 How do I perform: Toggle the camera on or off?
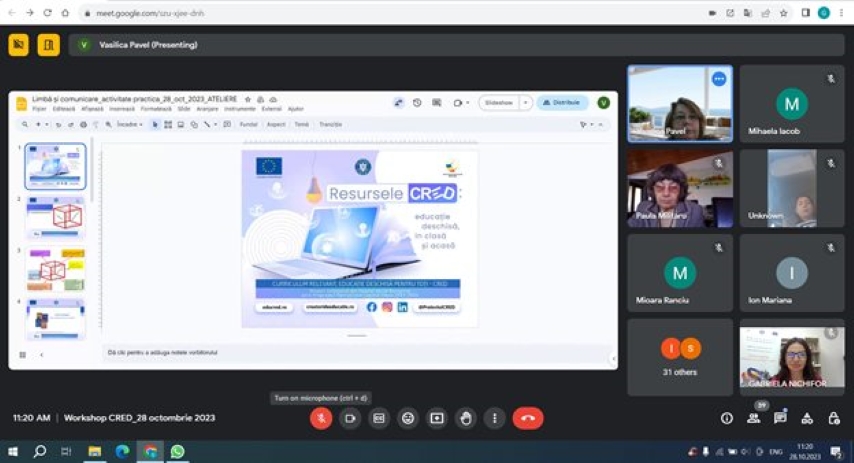[350, 418]
